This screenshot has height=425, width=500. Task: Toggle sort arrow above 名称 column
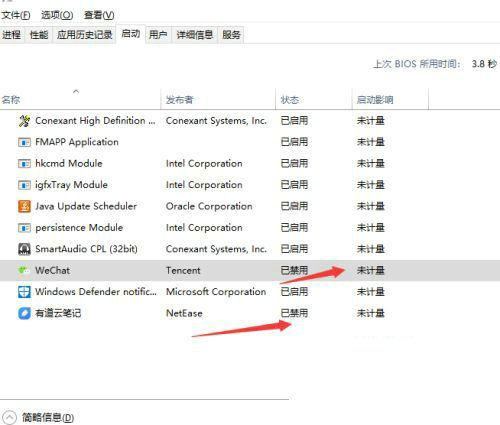click(x=76, y=91)
